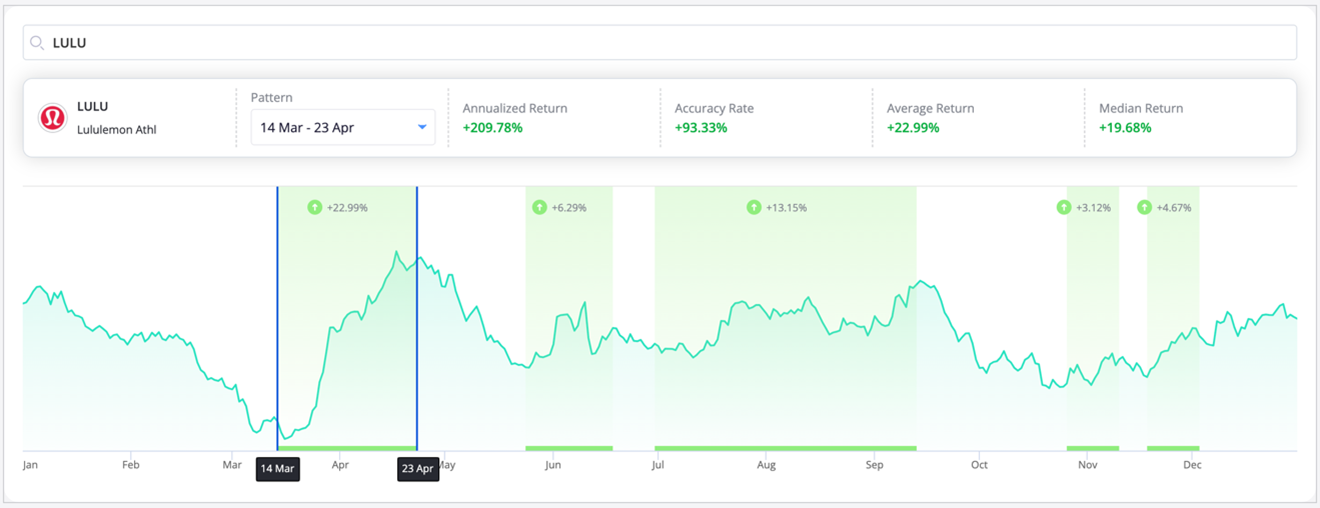
Task: Click the Pattern dropdown arrow
Action: (x=422, y=127)
